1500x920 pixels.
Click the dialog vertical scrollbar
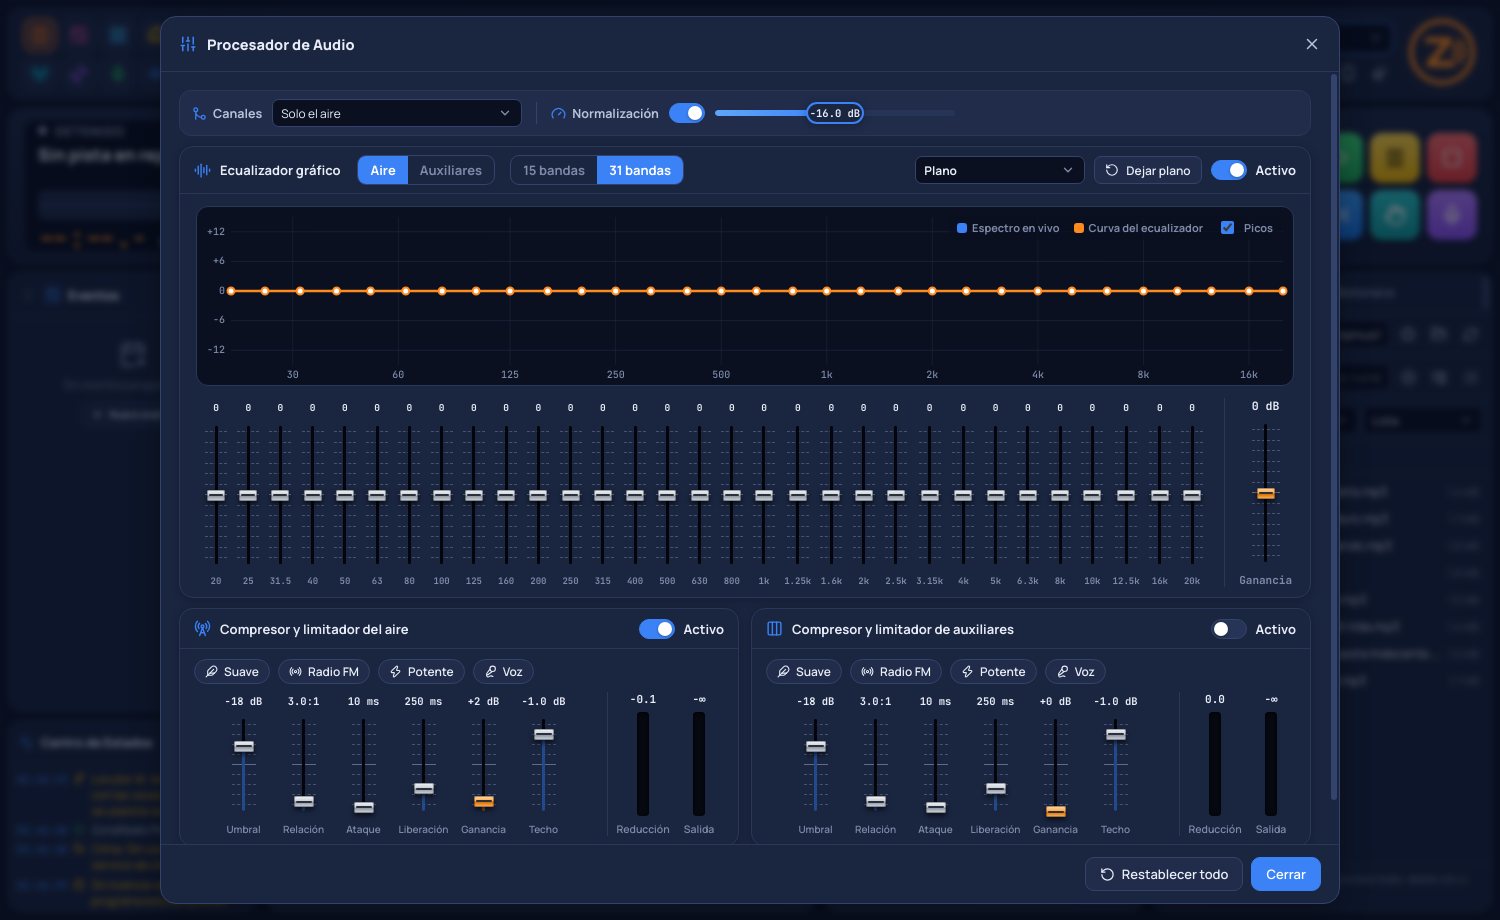(1334, 436)
